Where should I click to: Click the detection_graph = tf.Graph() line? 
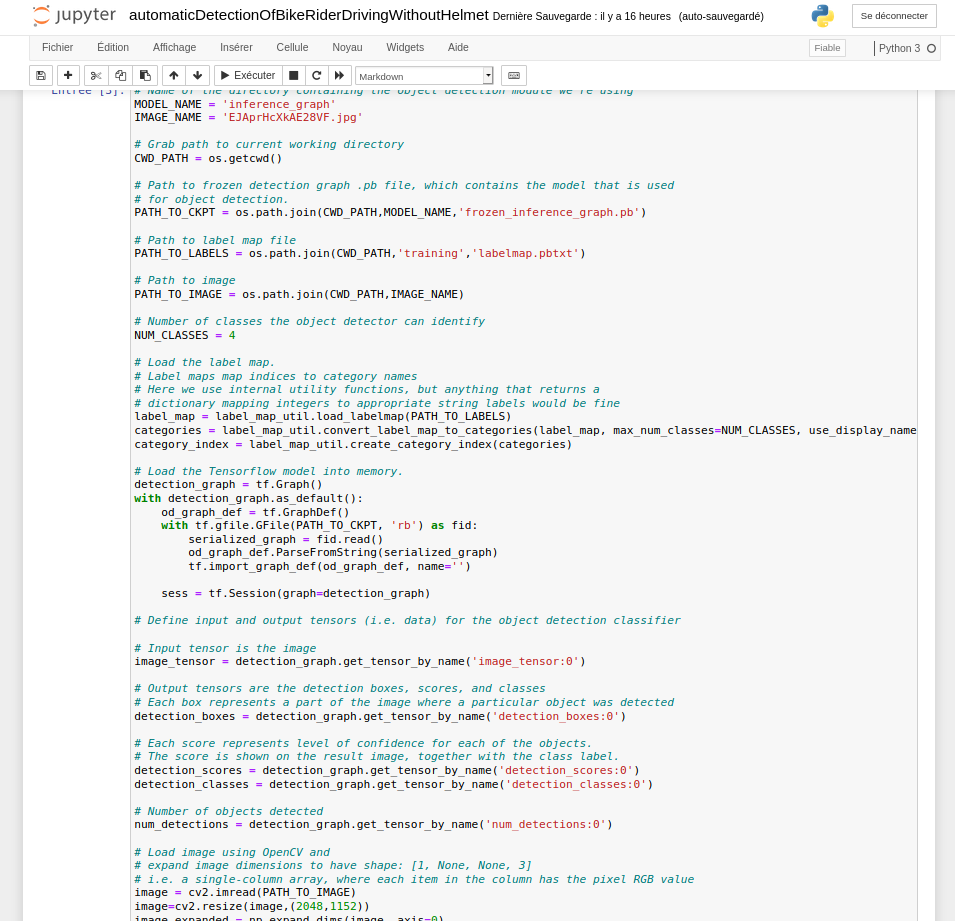tap(228, 484)
